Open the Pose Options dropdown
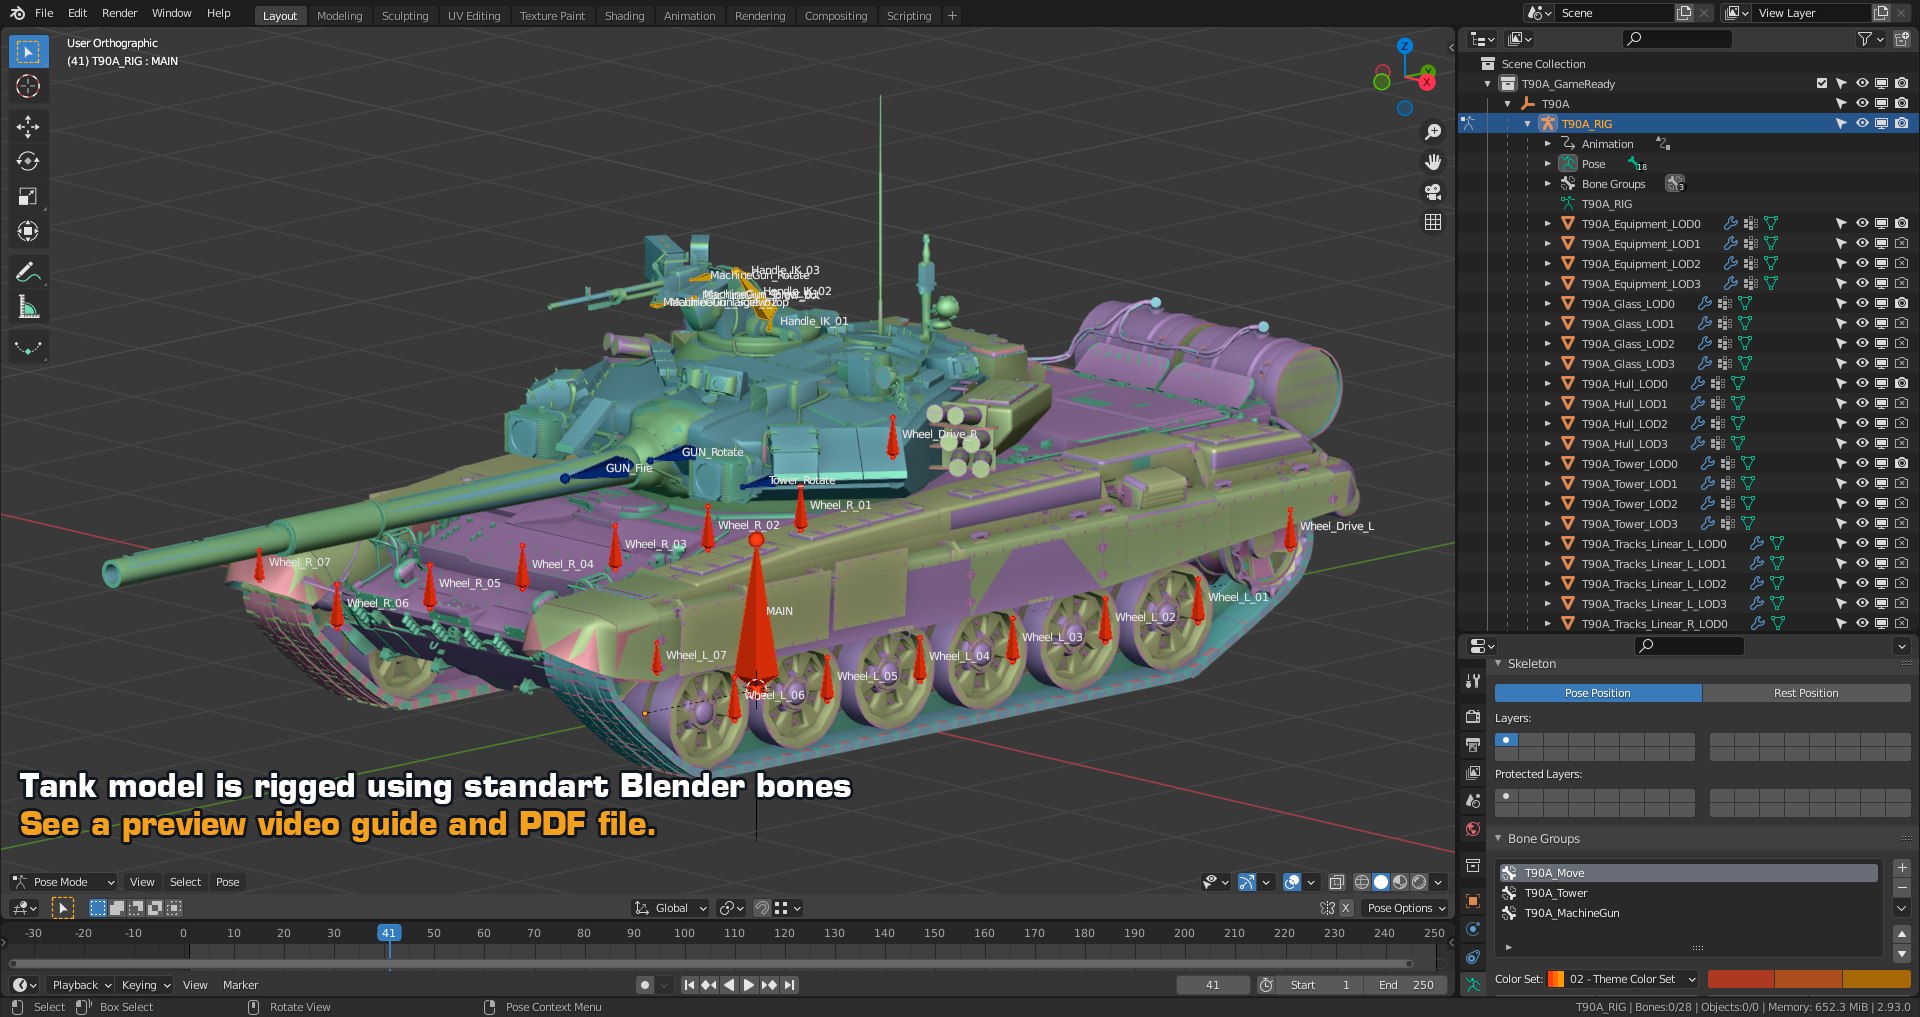This screenshot has width=1920, height=1017. [x=1406, y=908]
